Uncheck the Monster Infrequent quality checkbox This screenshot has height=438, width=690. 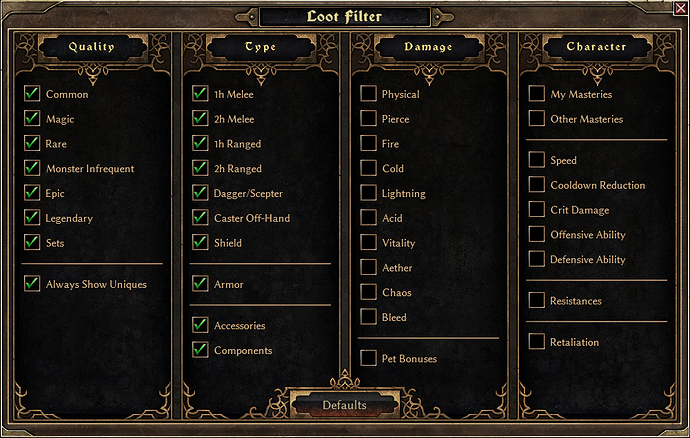pyautogui.click(x=32, y=168)
